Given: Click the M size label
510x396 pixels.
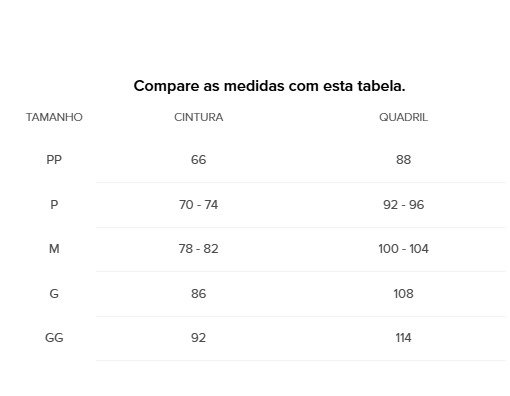Looking at the screenshot, I should [54, 249].
